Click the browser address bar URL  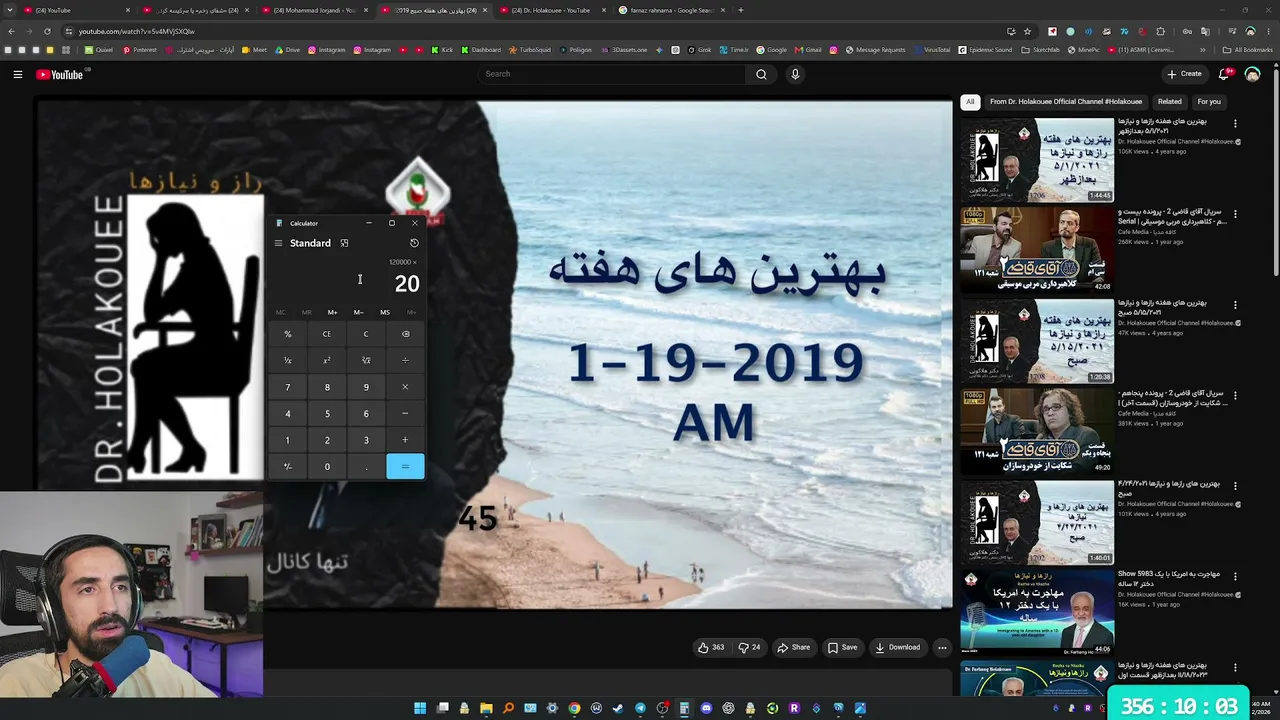137,31
